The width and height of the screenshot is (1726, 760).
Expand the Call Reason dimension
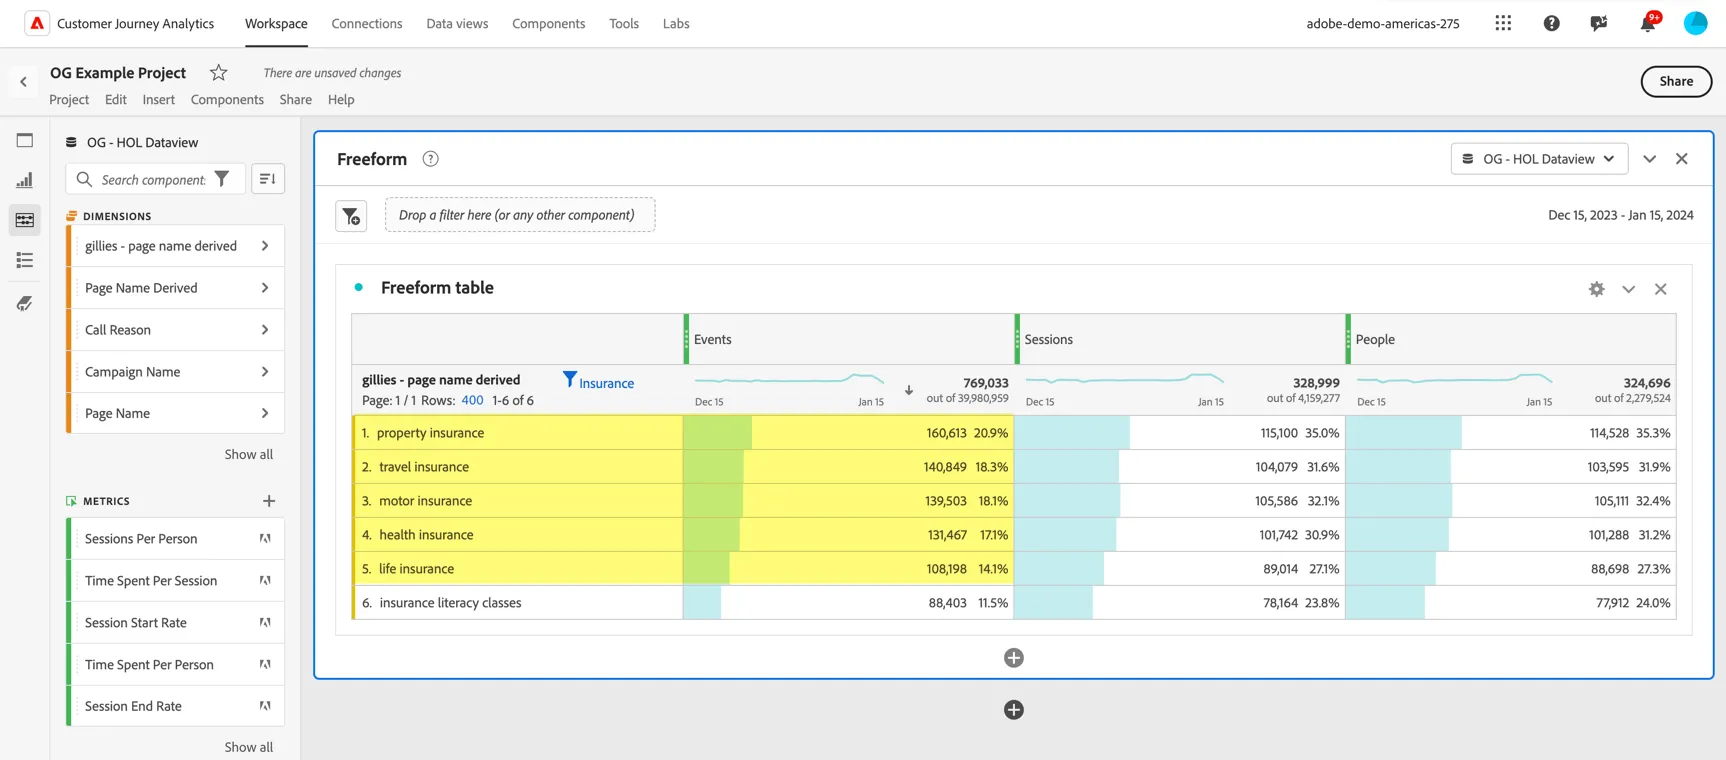click(265, 330)
